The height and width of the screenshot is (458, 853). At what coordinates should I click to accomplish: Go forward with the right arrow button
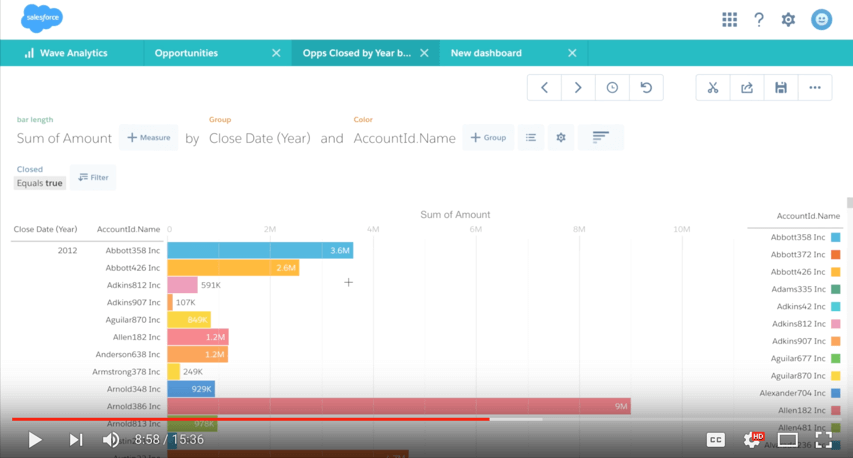point(578,88)
